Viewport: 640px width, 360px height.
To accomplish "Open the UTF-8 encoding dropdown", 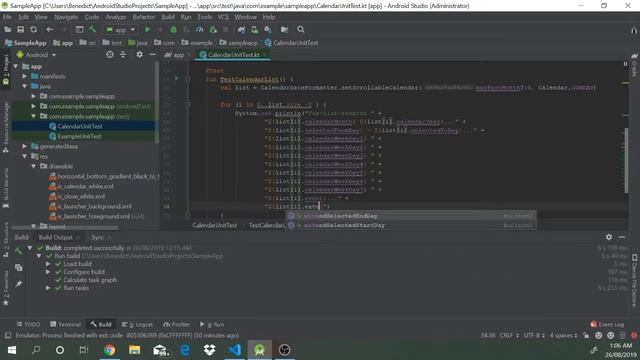I will [534, 335].
